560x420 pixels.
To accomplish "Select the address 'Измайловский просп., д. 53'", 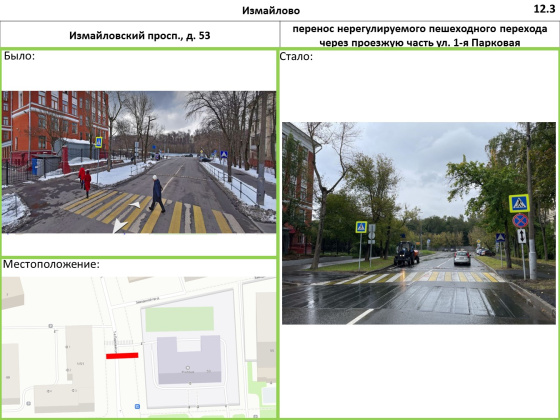I will 140,36.
